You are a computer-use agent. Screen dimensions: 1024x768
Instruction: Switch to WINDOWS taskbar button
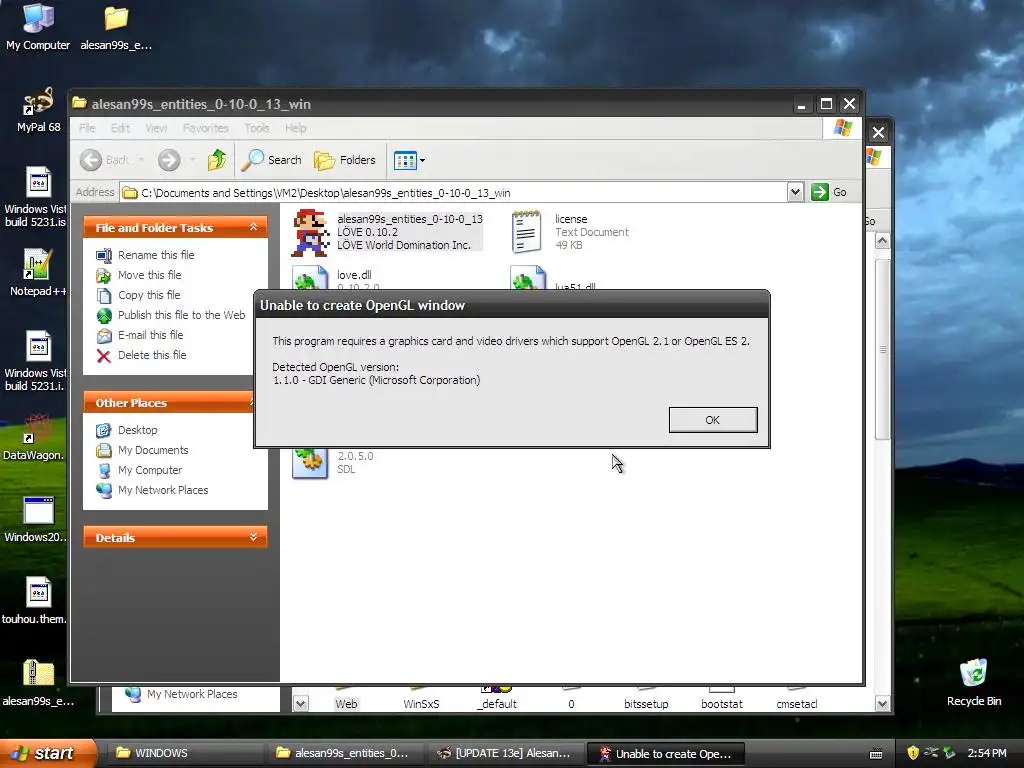click(x=184, y=753)
